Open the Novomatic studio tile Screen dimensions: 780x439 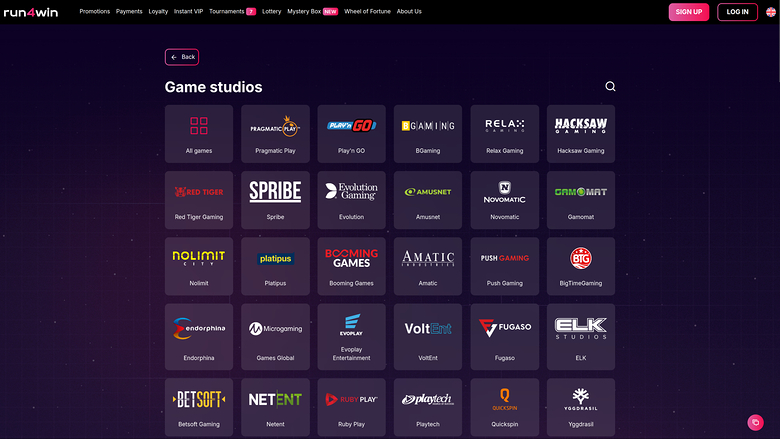(x=504, y=200)
